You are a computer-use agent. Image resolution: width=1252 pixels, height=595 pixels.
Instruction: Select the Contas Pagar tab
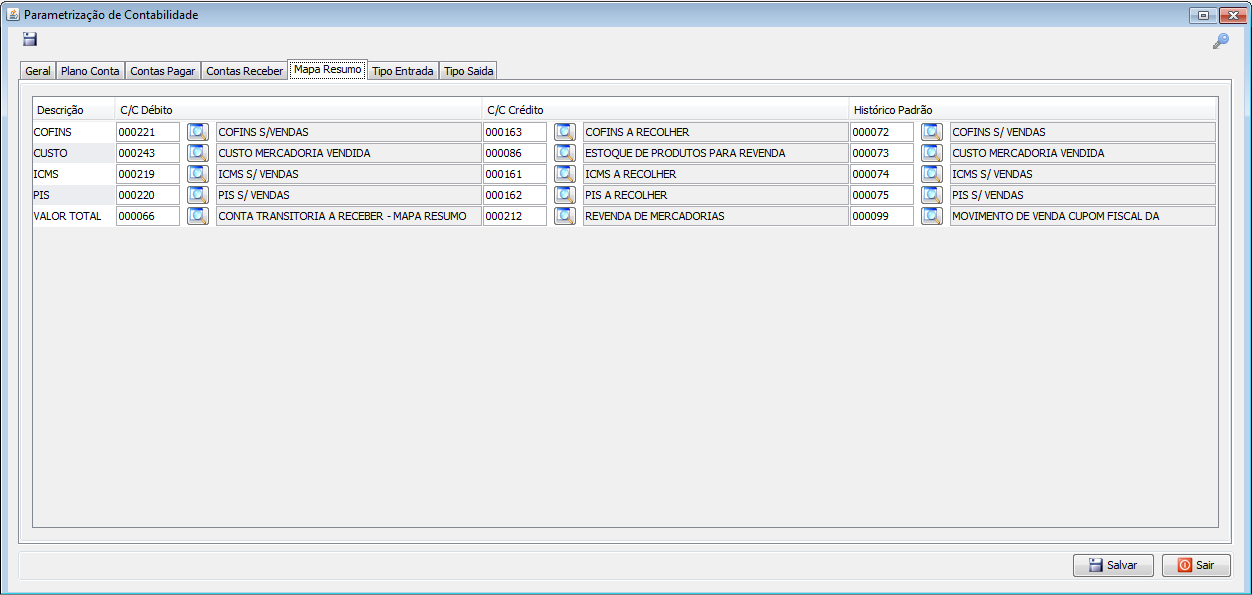tap(162, 71)
